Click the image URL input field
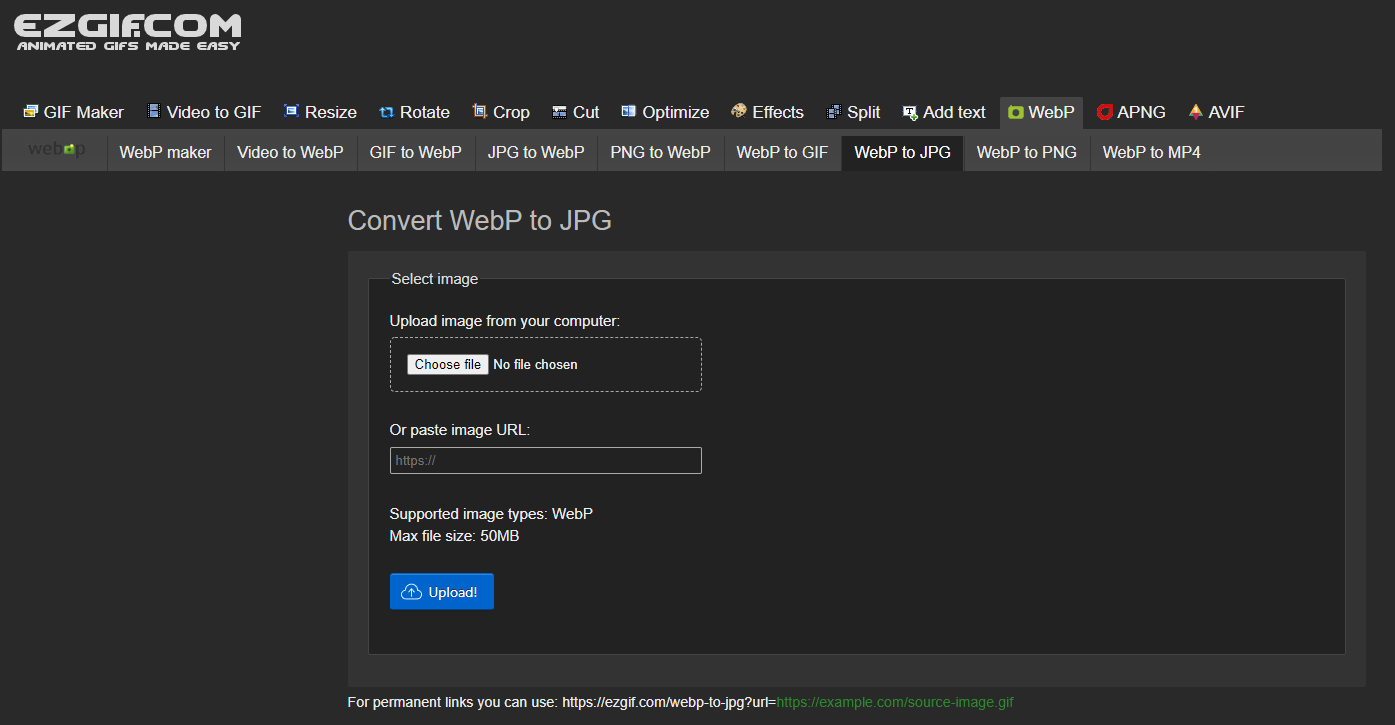Screen dimensions: 1395x725 tap(546, 461)
